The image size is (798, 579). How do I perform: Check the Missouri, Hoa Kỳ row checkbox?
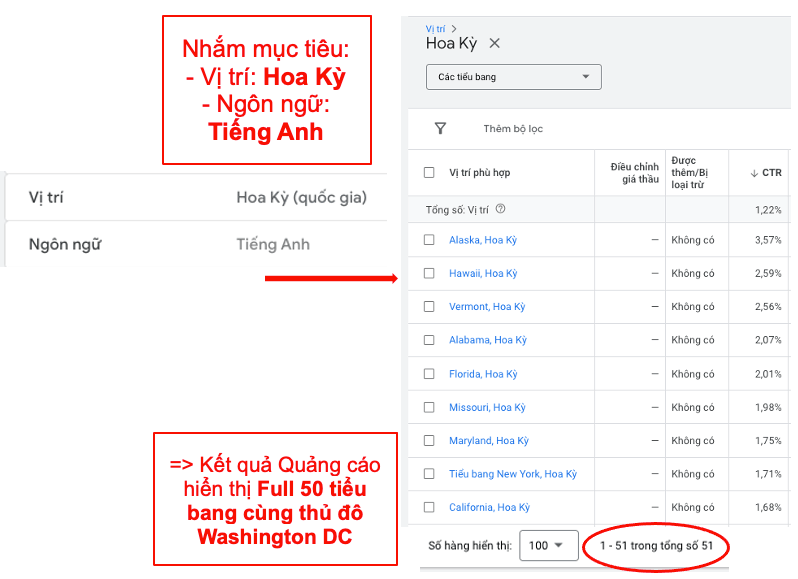pyautogui.click(x=429, y=407)
